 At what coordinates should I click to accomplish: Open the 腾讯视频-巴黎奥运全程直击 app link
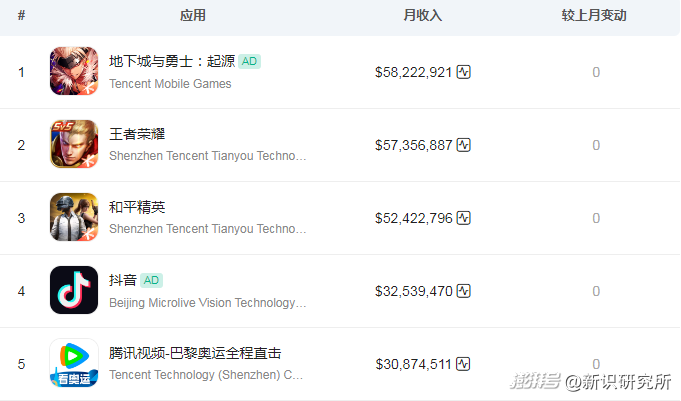click(195, 353)
